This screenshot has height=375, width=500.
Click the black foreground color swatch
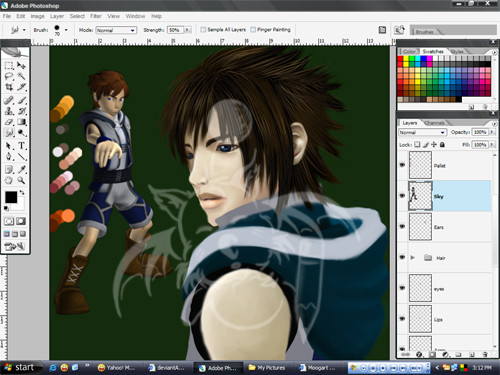point(11,197)
